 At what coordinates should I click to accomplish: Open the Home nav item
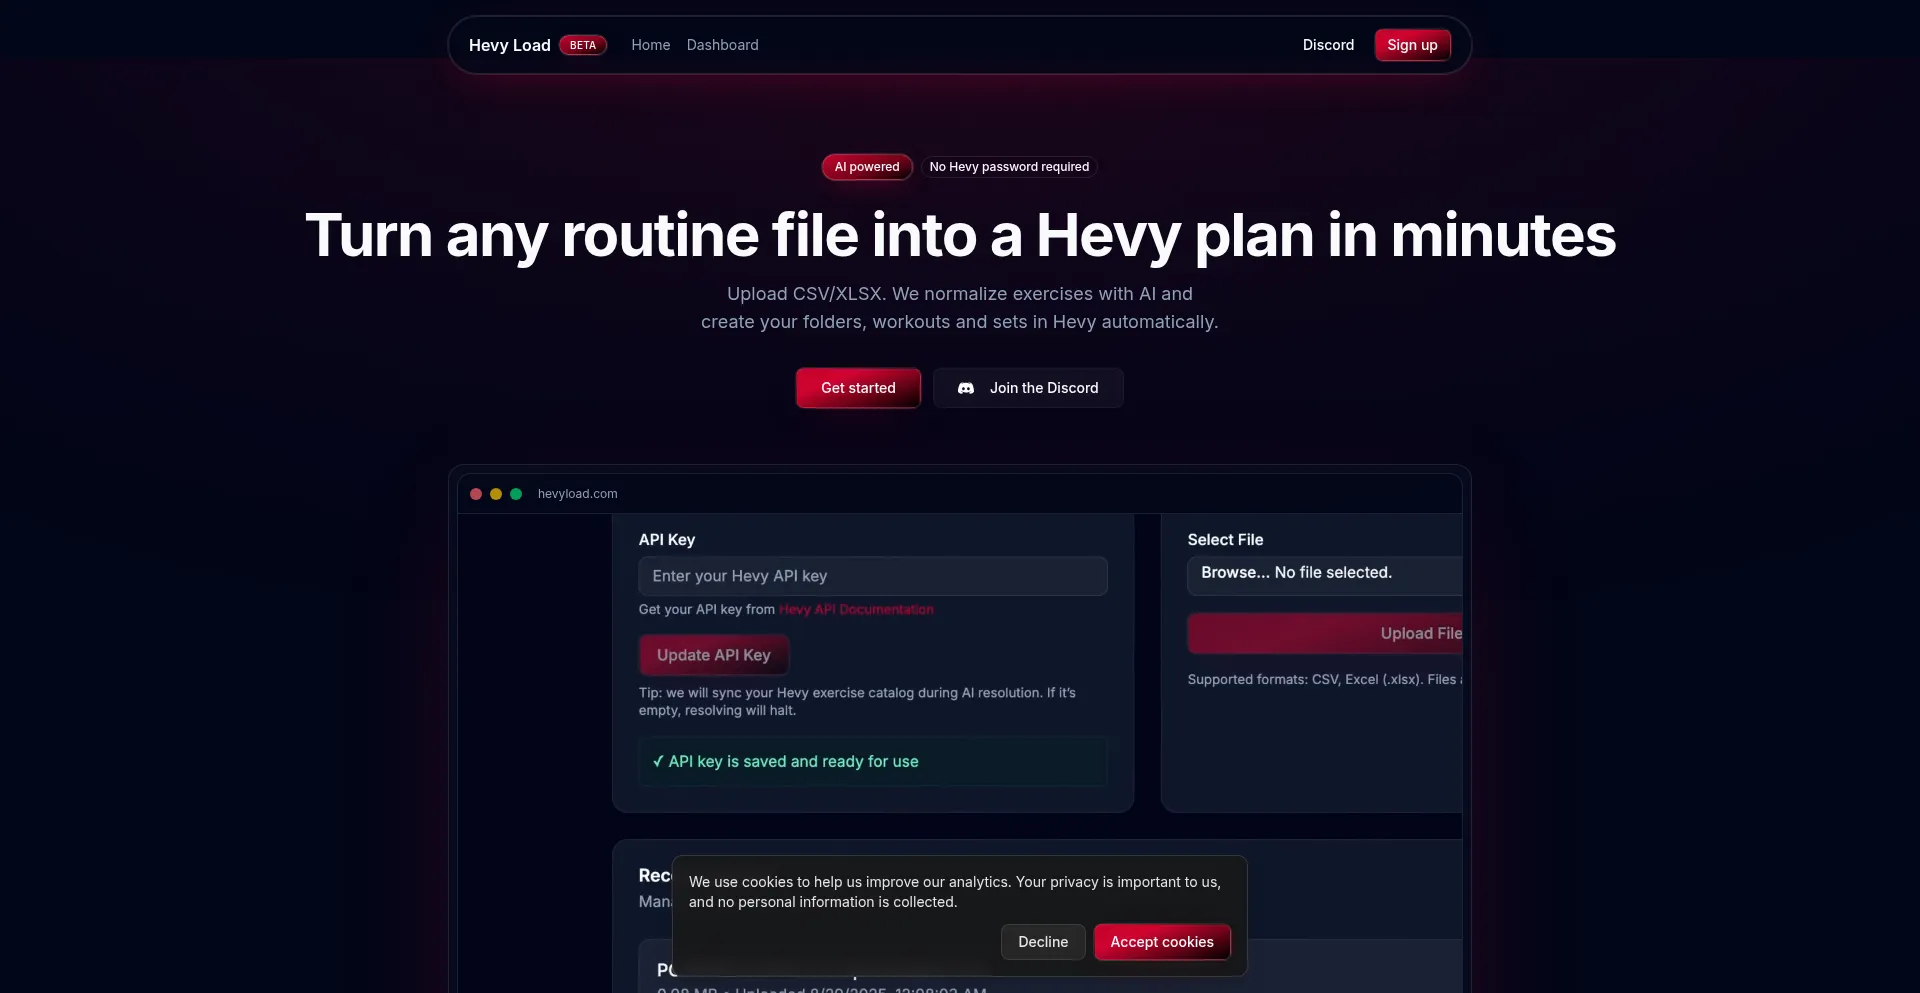click(x=651, y=45)
